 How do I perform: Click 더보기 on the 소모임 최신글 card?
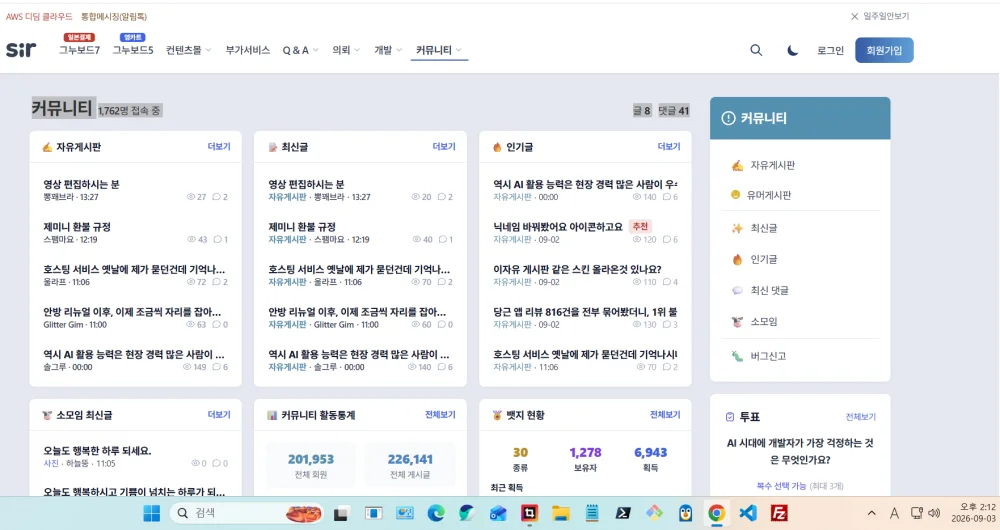219,415
